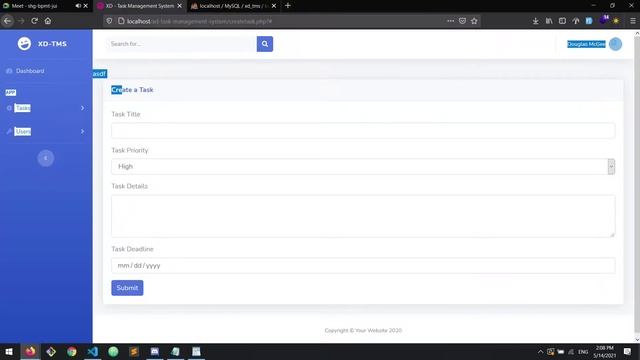Open the Users menu item
This screenshot has height=360, width=640.
click(22, 131)
